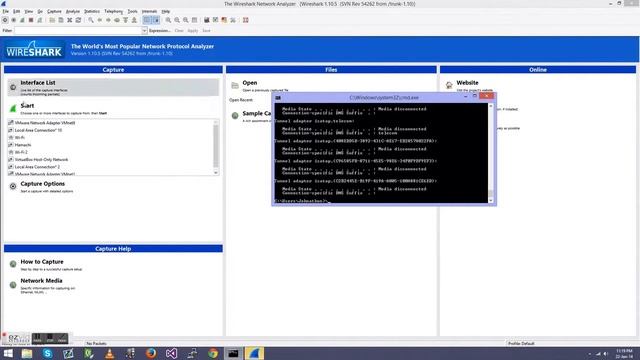This screenshot has width=640, height=360.
Task: Switch to the cmd window taskbar button
Action: 233,353
